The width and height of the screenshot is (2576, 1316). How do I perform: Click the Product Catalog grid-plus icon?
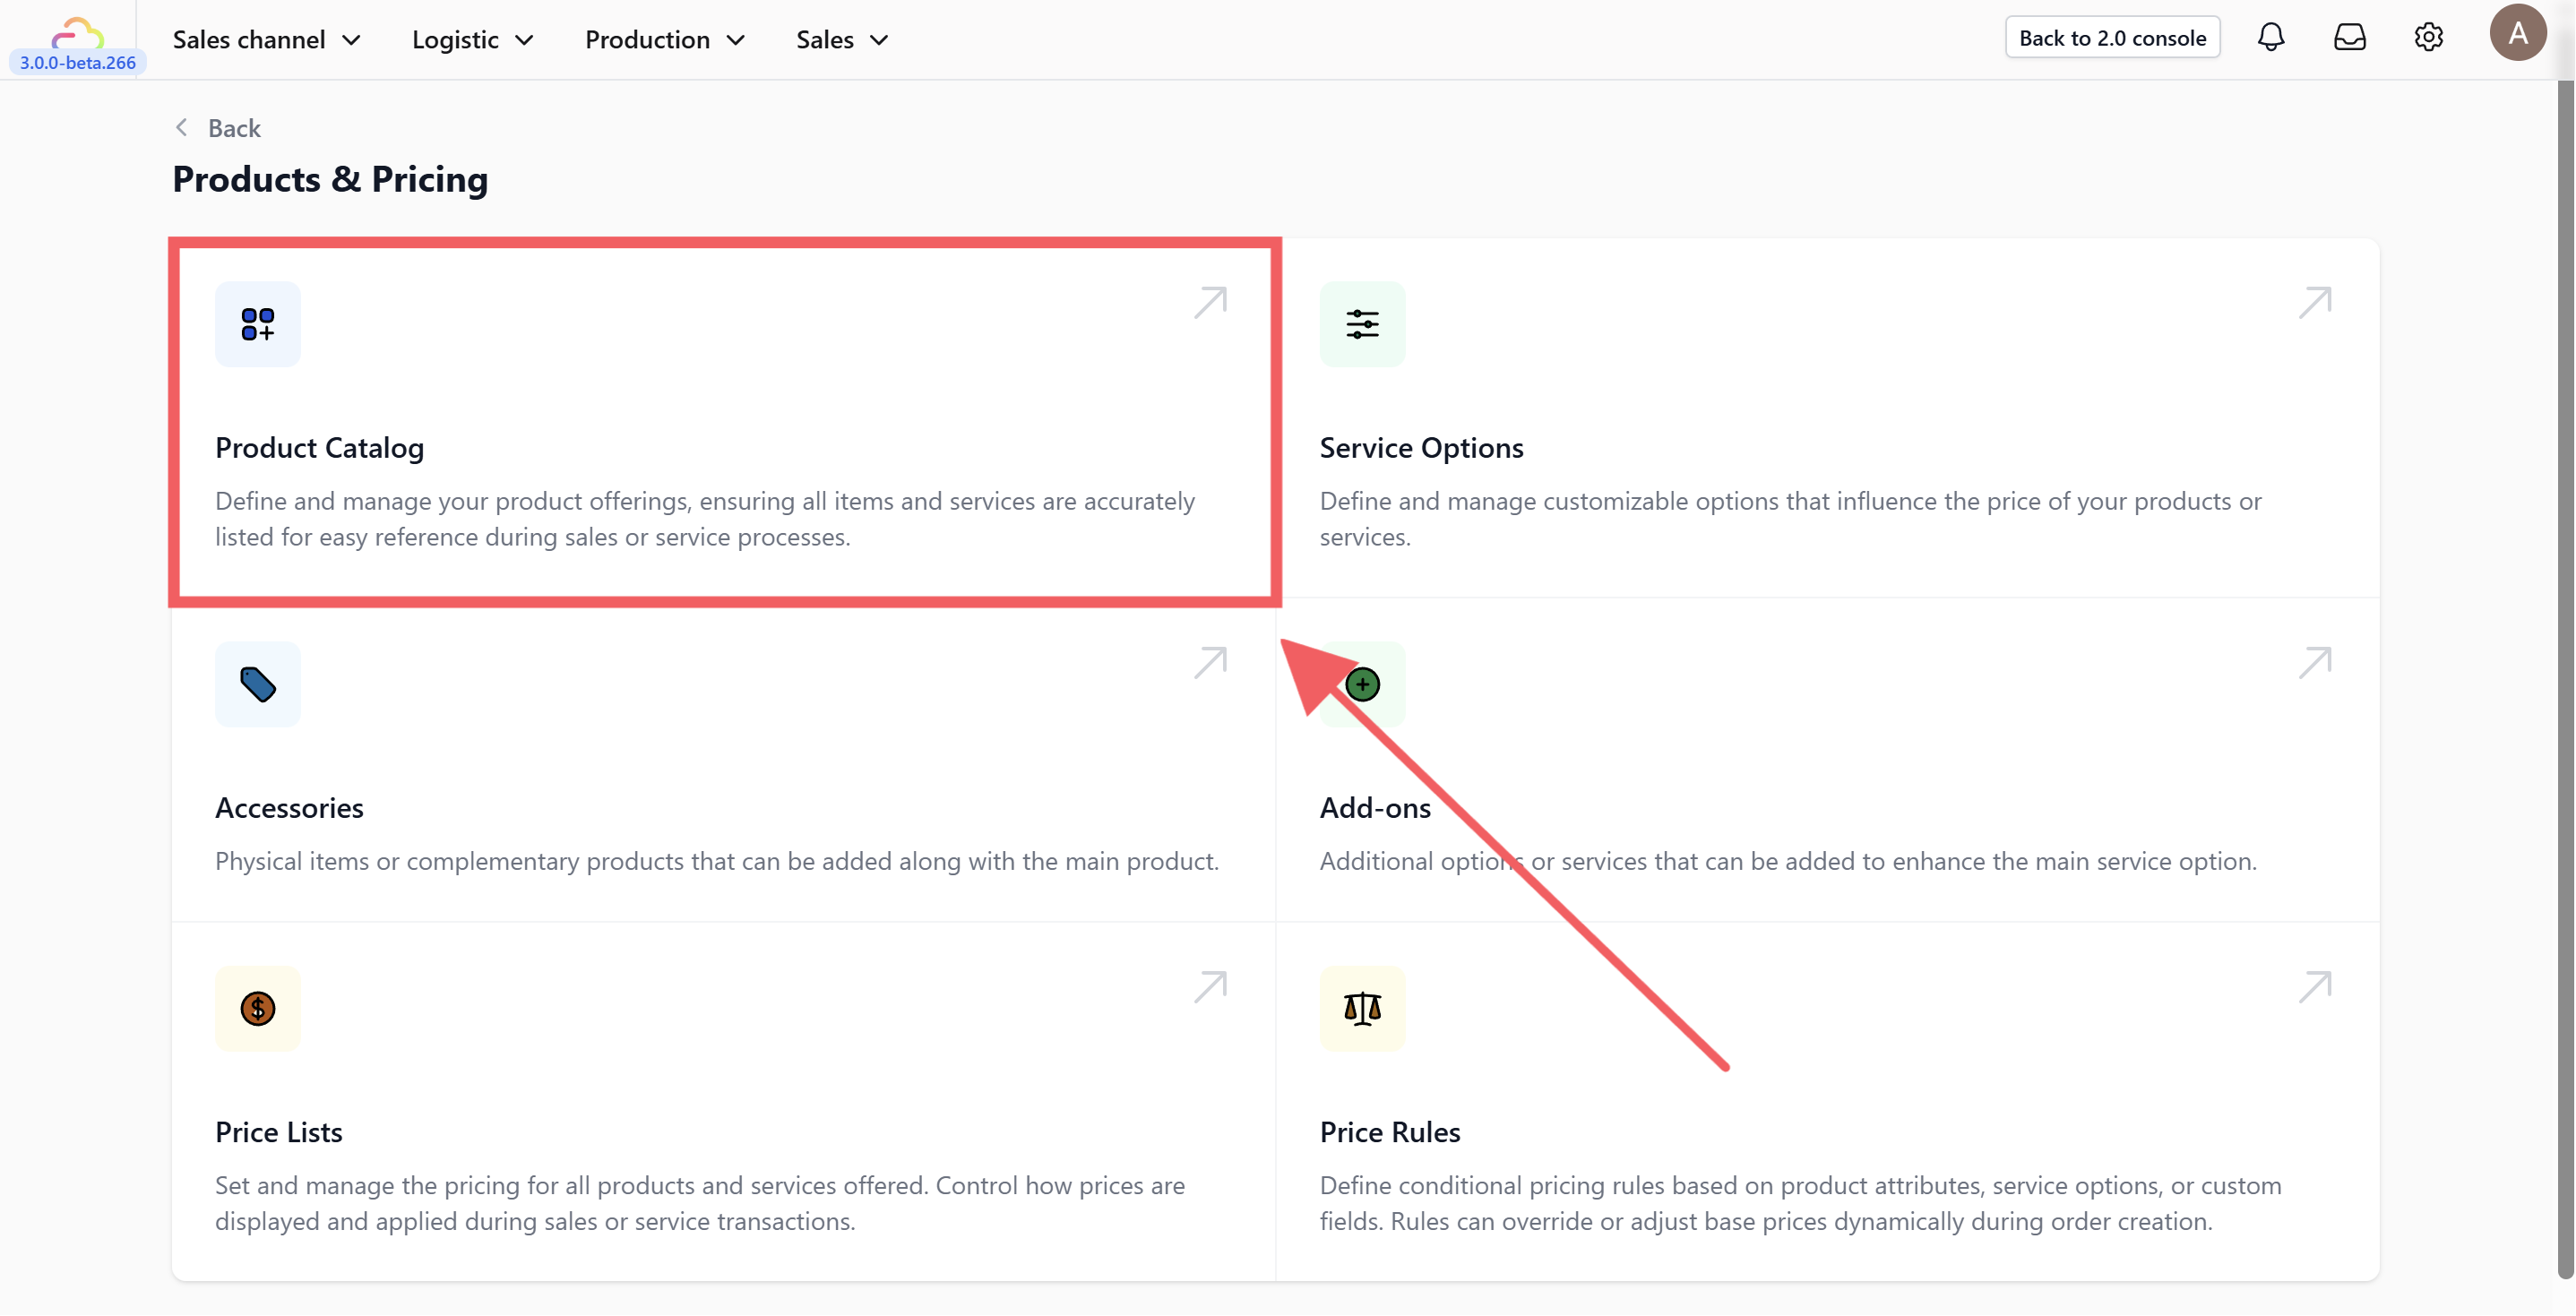coord(257,324)
